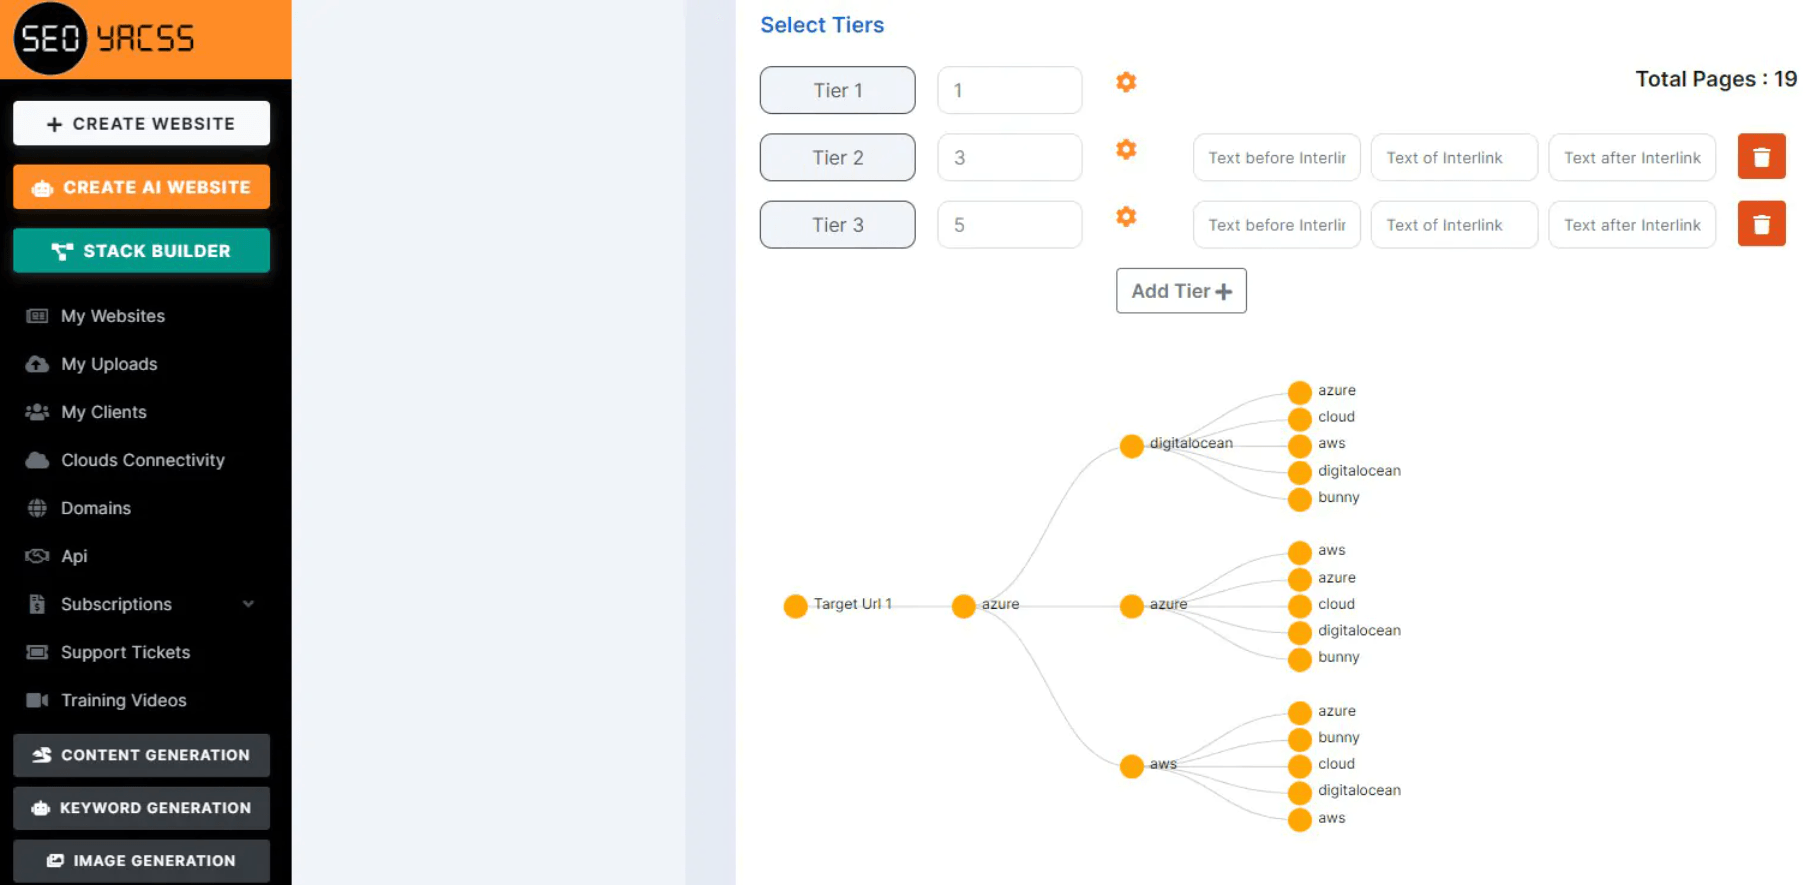Click the Add Tier button
This screenshot has height=885, width=1815.
(x=1180, y=291)
